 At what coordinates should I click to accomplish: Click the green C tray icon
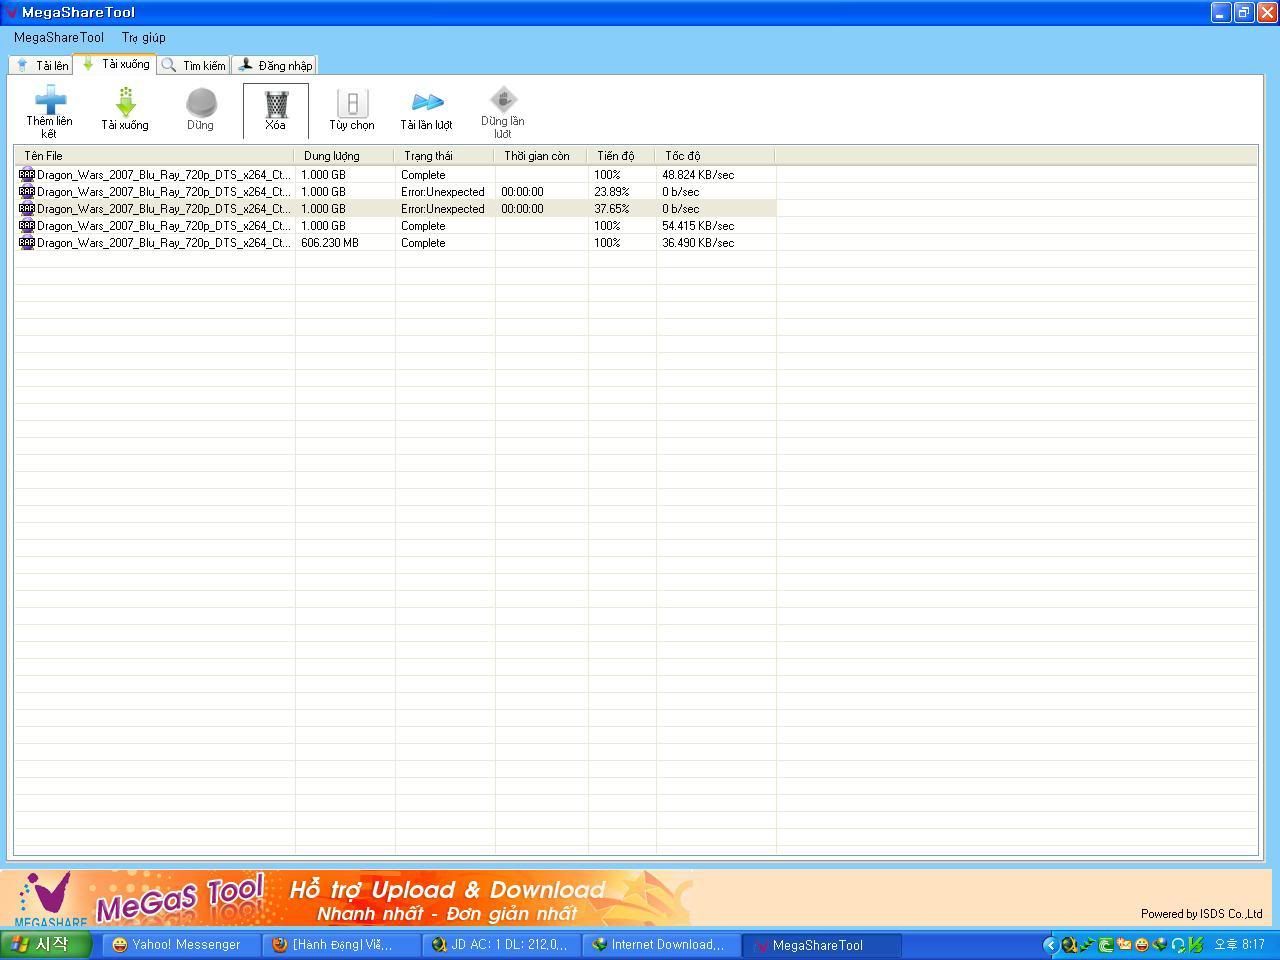[x=1106, y=944]
